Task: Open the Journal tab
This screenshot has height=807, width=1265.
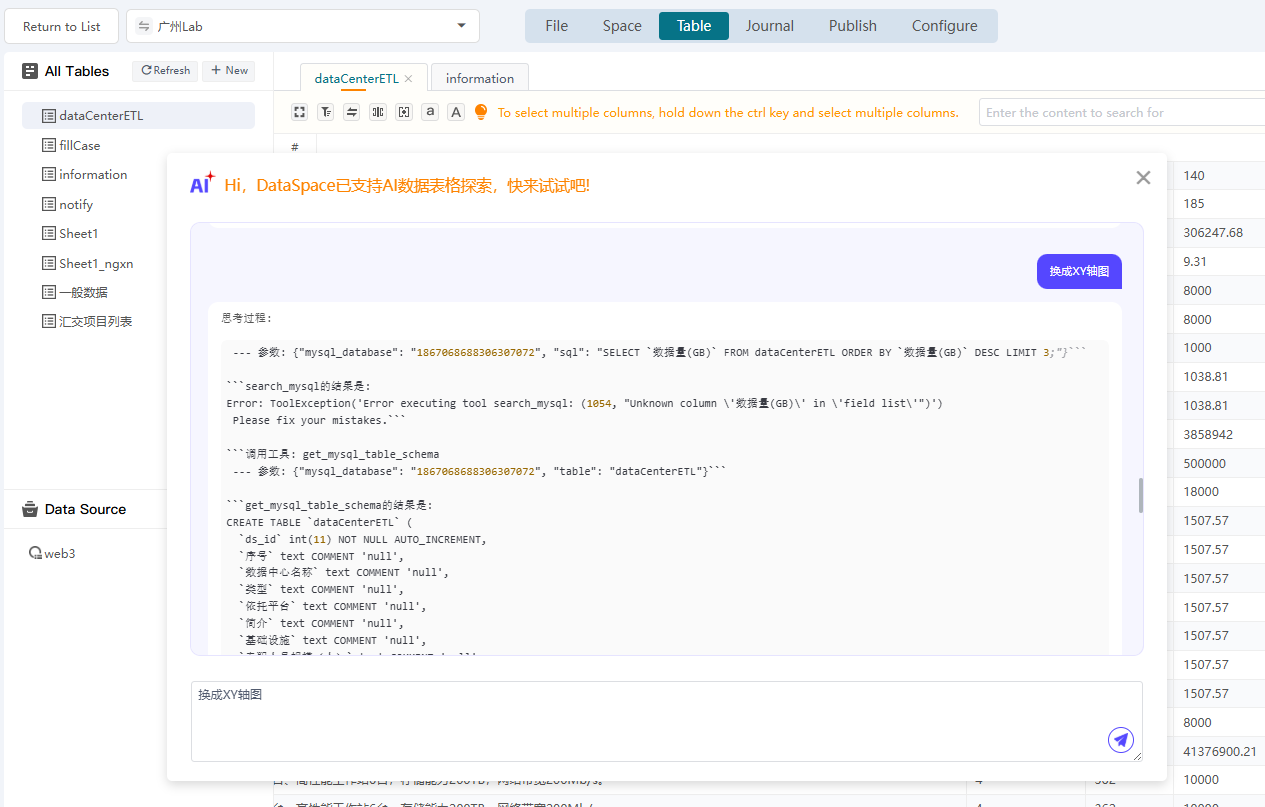Action: [770, 26]
